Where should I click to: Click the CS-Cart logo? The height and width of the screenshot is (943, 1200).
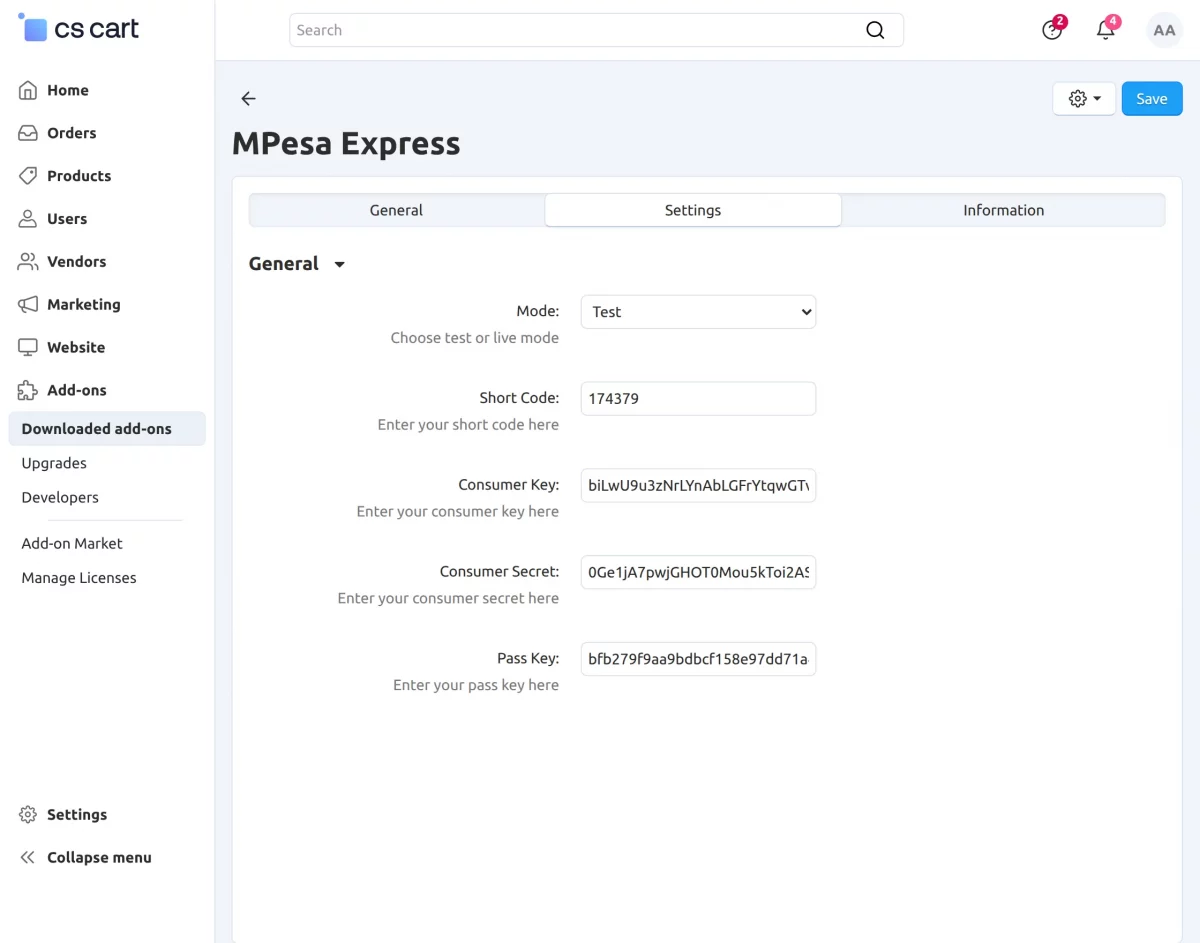coord(78,29)
